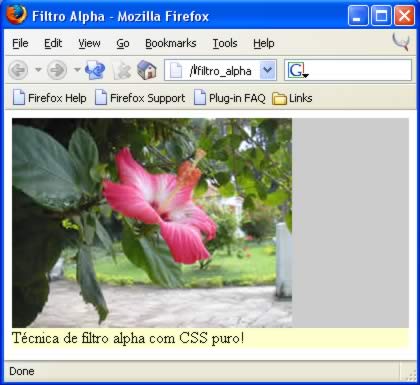
Task: Close the Firefox window
Action: tap(404, 16)
